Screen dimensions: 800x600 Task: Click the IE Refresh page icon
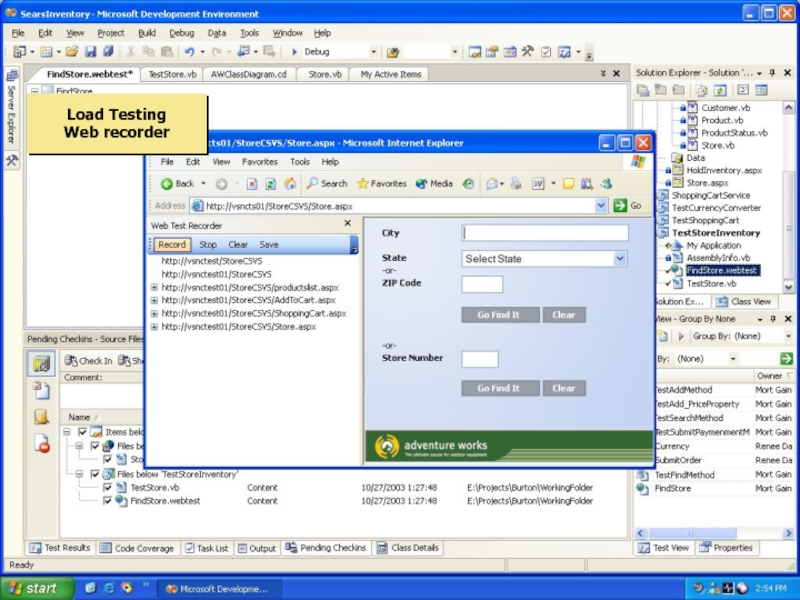[x=270, y=184]
